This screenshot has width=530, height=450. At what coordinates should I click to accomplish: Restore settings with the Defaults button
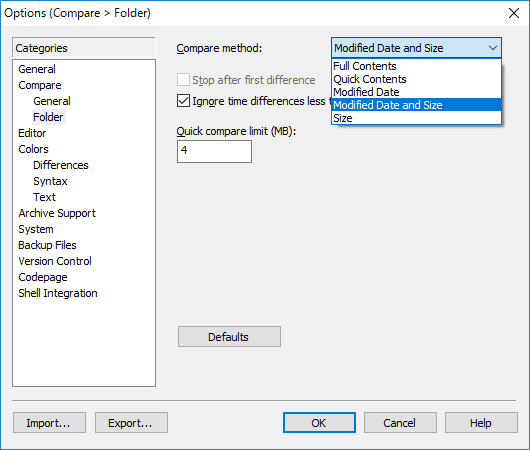(229, 337)
